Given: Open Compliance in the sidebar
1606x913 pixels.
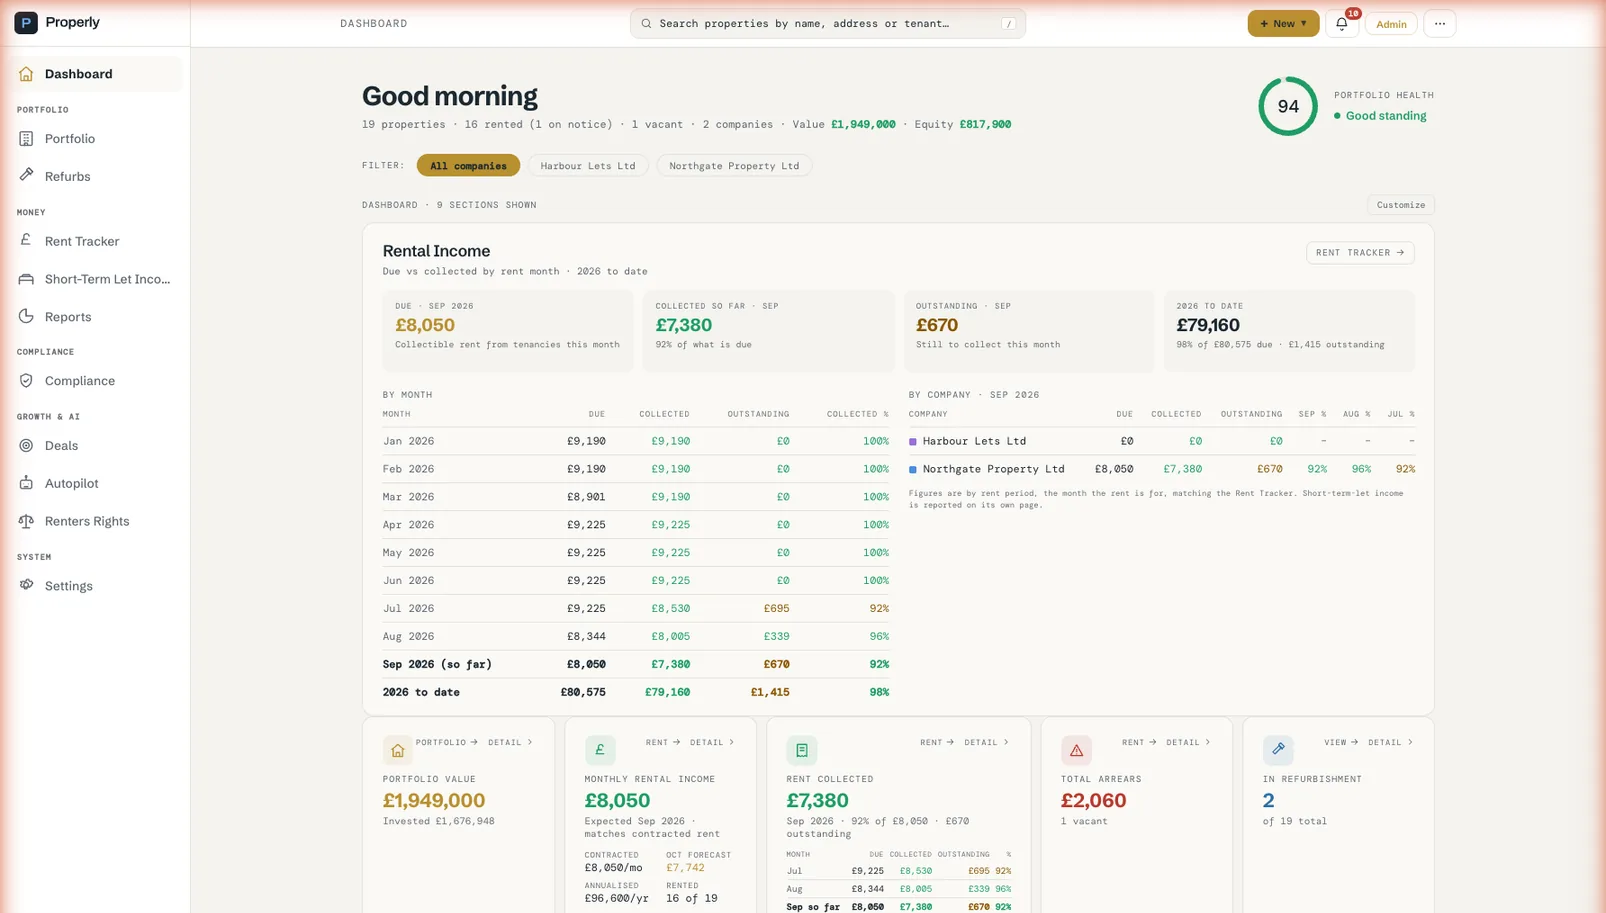Looking at the screenshot, I should (x=97, y=381).
